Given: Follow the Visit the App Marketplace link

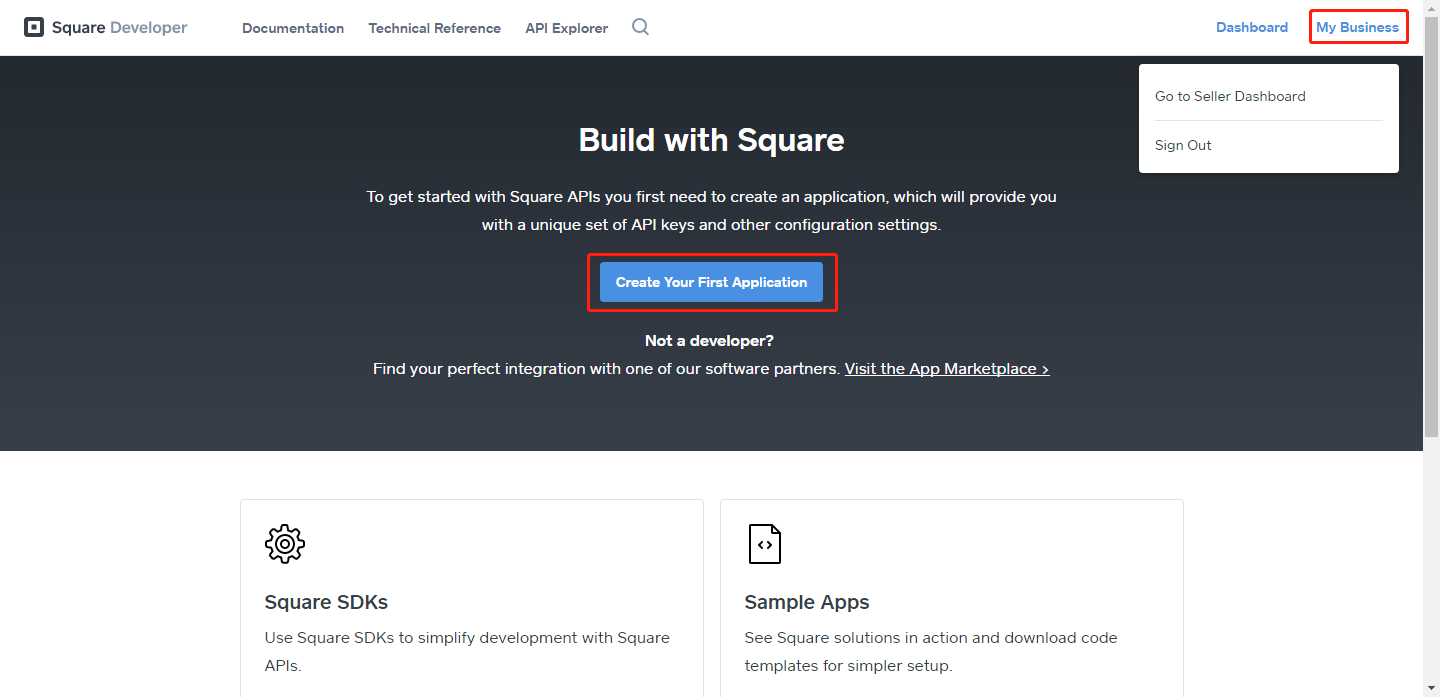Looking at the screenshot, I should pos(947,368).
